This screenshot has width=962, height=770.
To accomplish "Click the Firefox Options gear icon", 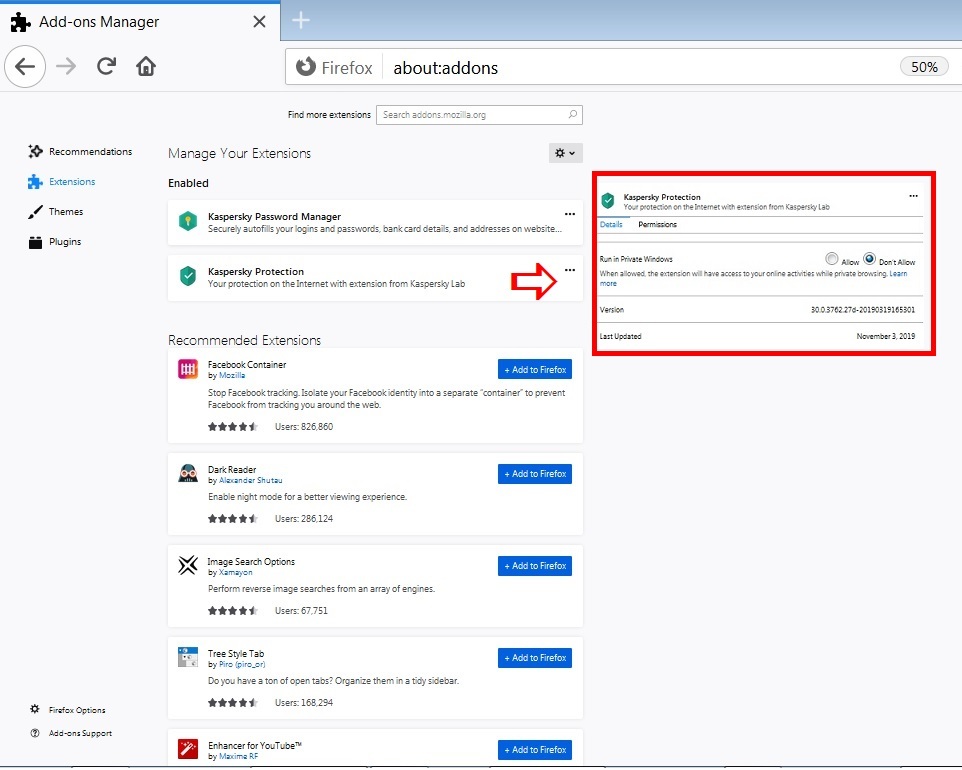I will (x=35, y=709).
